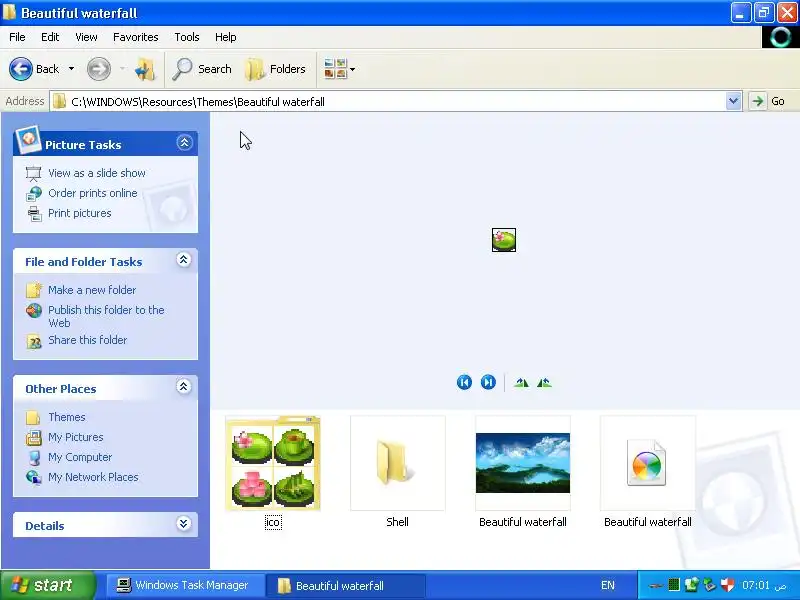Screen dimensions: 800x600
Task: Open the Favorites menu
Action: (x=136, y=37)
